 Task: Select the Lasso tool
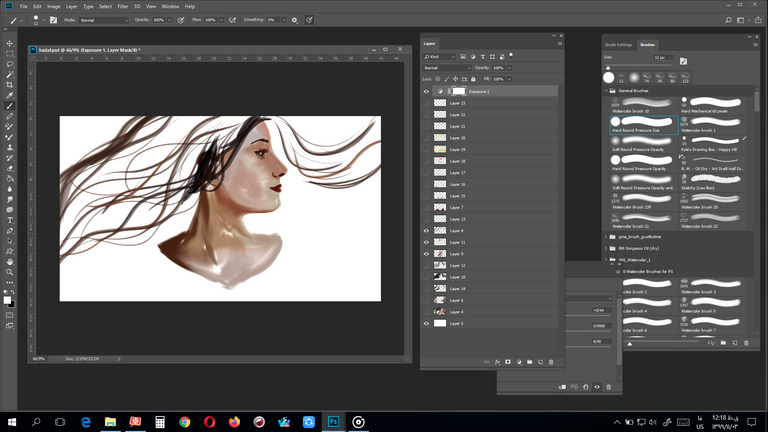point(9,64)
